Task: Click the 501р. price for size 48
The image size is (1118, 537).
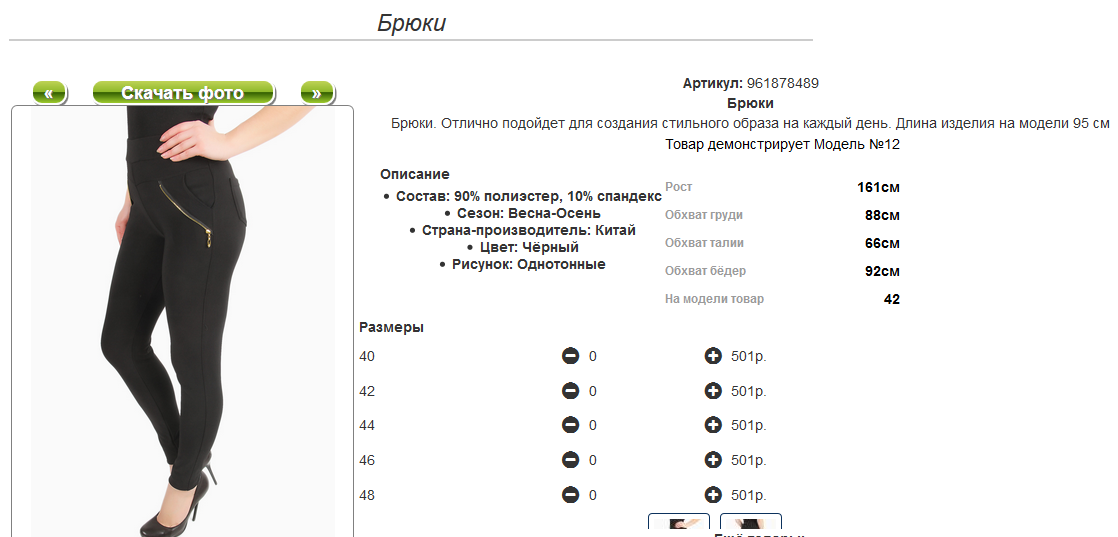Action: pos(749,495)
